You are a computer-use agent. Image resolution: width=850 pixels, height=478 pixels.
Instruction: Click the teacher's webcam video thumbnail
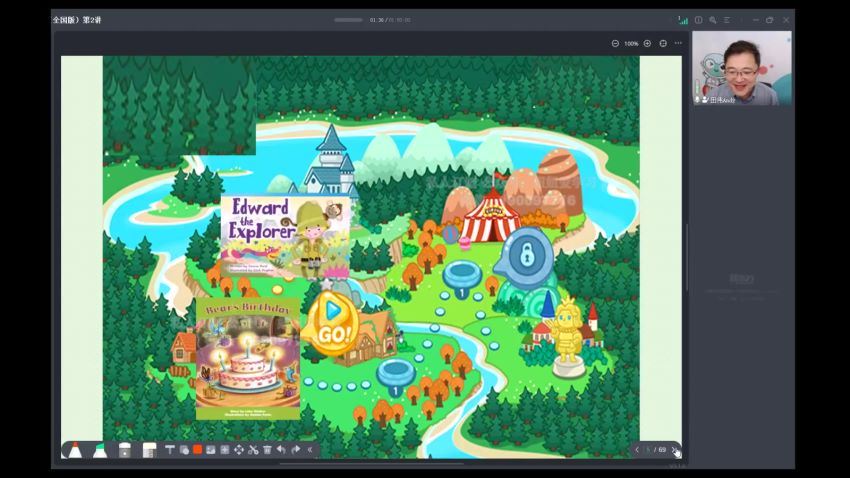point(742,68)
